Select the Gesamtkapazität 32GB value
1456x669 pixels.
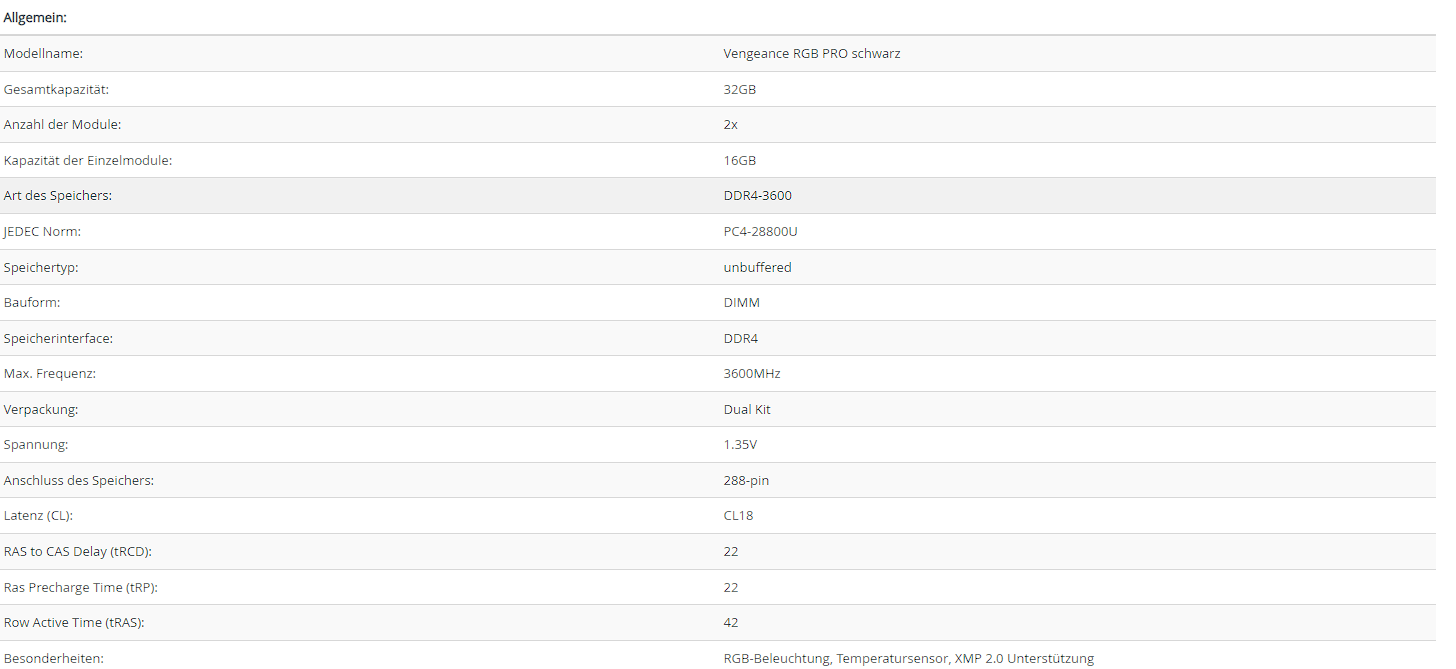pos(739,89)
